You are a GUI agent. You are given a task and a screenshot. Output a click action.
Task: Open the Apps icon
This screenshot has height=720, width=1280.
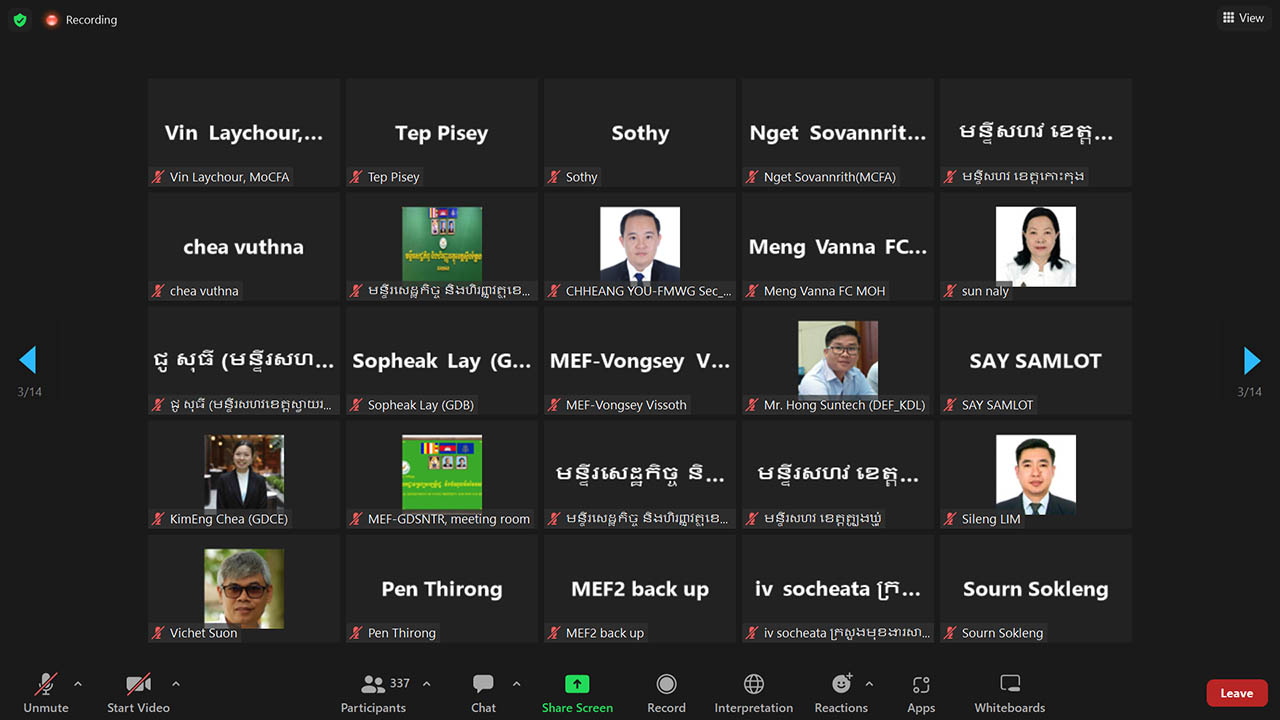tap(921, 684)
